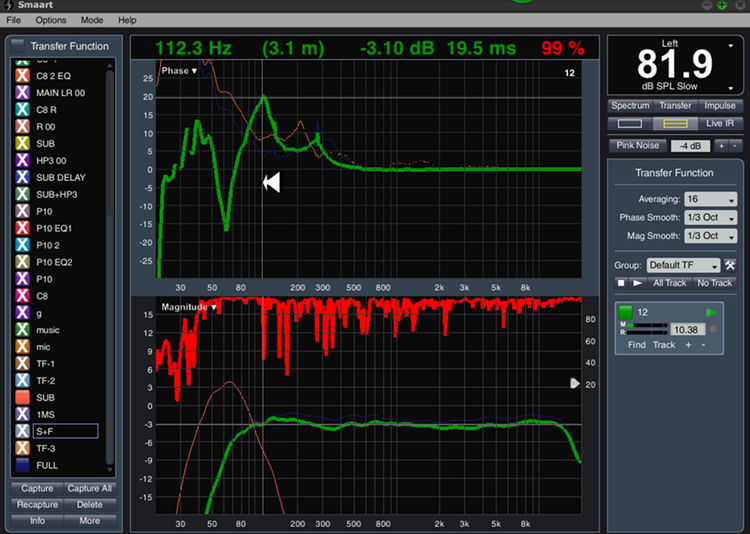Viewport: 750px width, 534px height.
Task: Open the SPL meter input dropdown arrow
Action: point(730,46)
